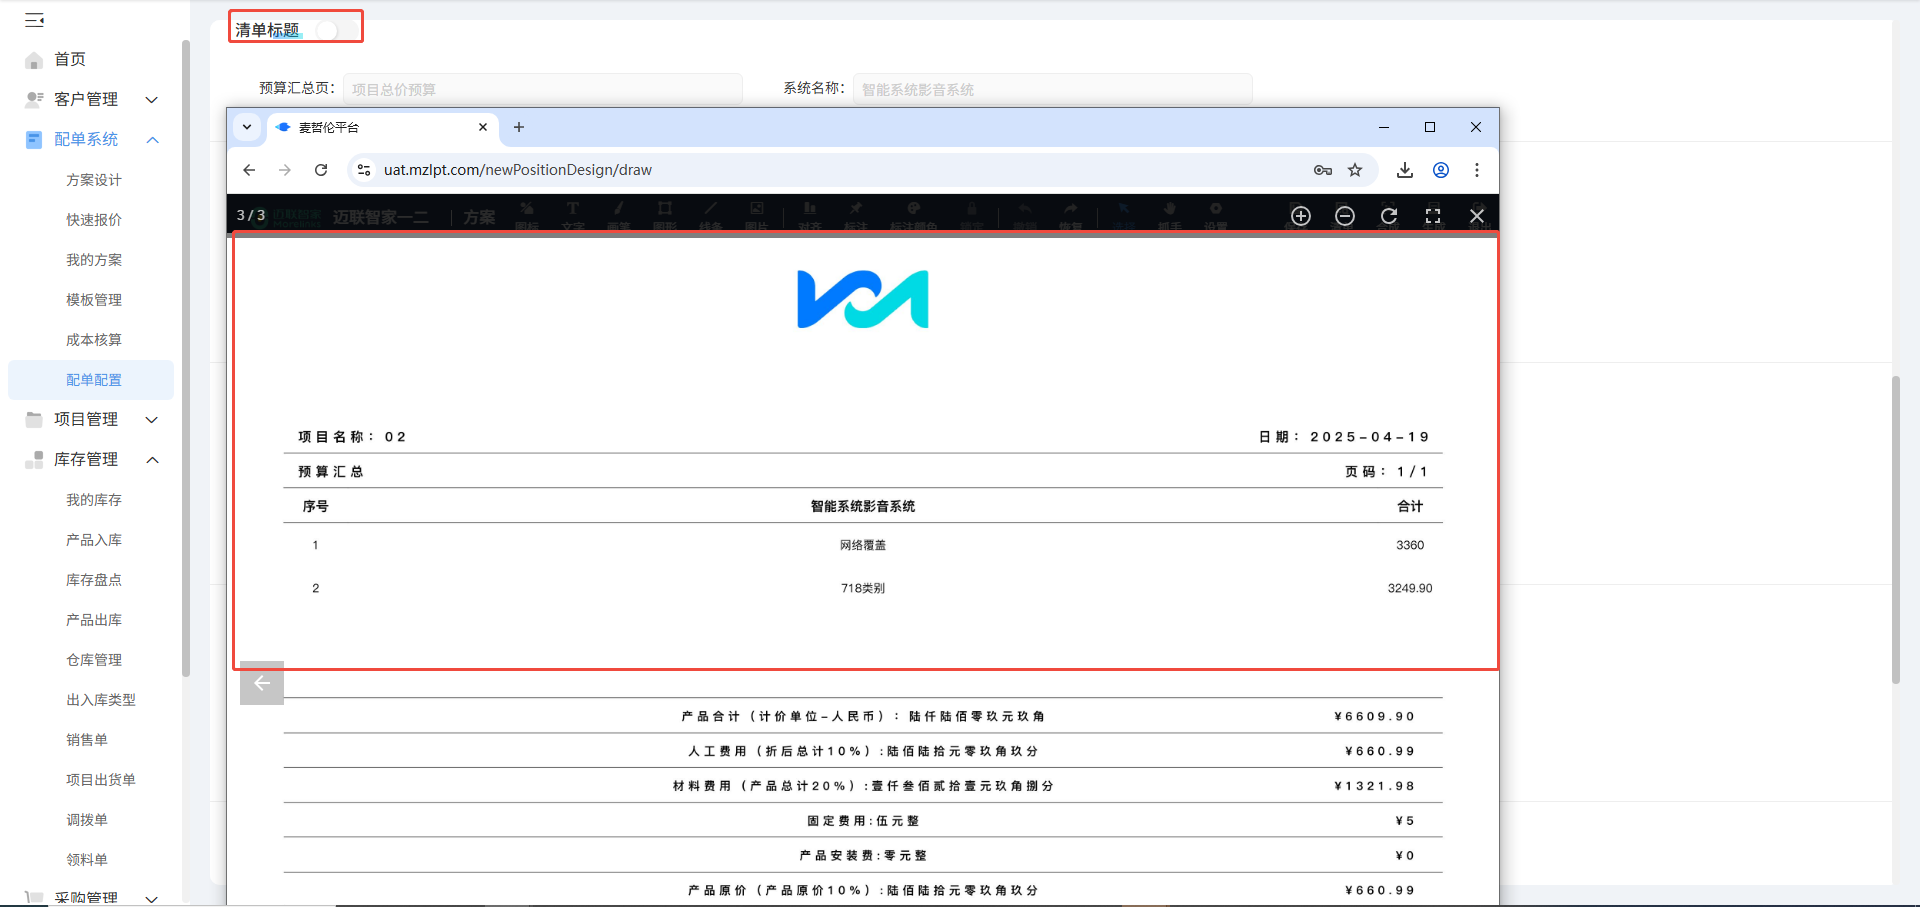The height and width of the screenshot is (907, 1920).
Task: Open 项目出货单 in the sidebar
Action: point(101,780)
